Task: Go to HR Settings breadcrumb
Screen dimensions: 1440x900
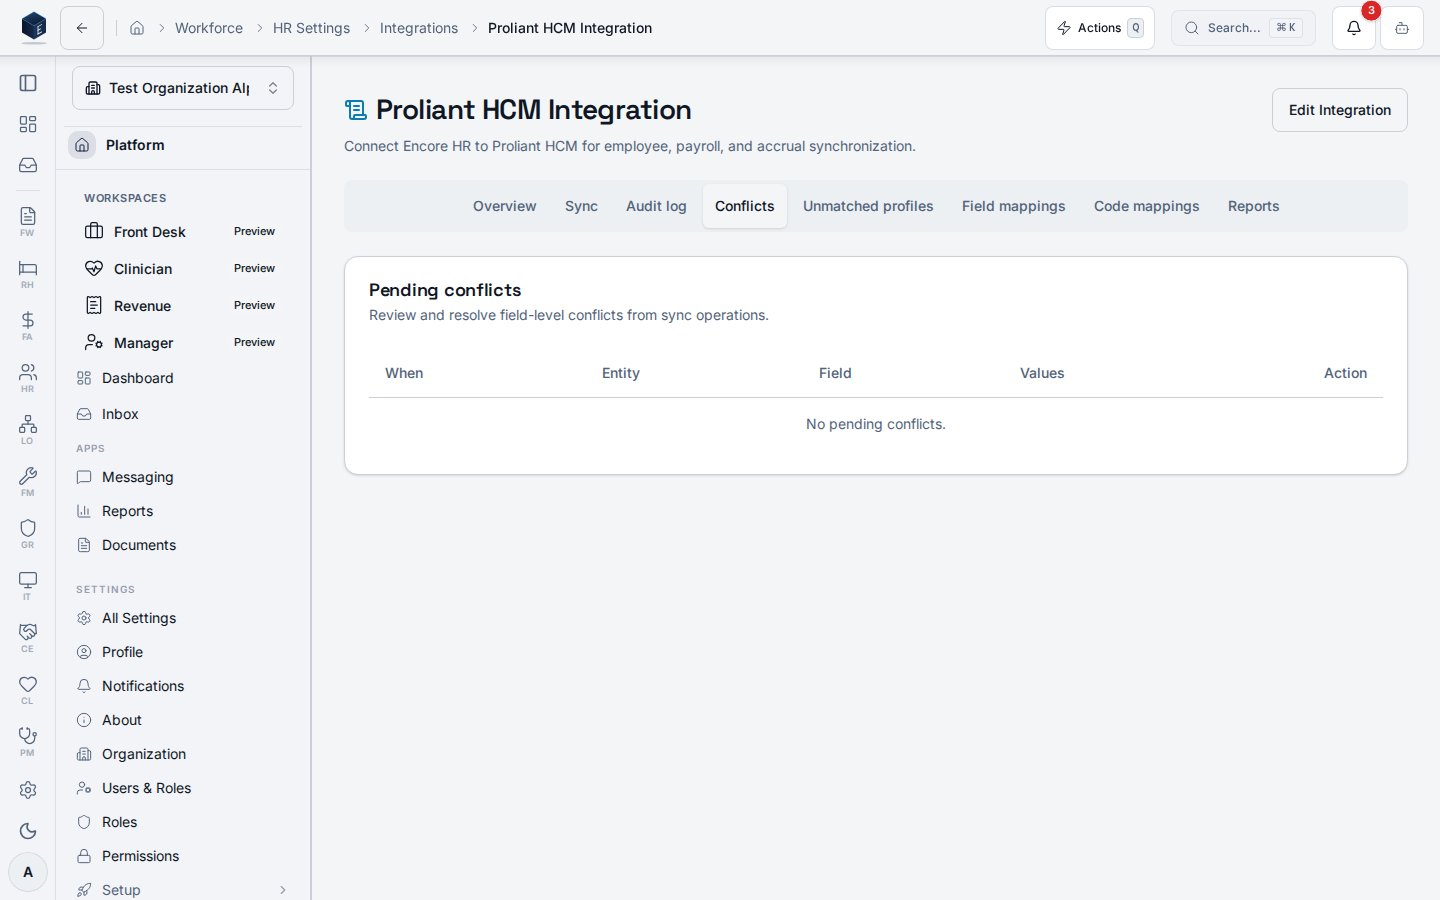Action: coord(311,28)
